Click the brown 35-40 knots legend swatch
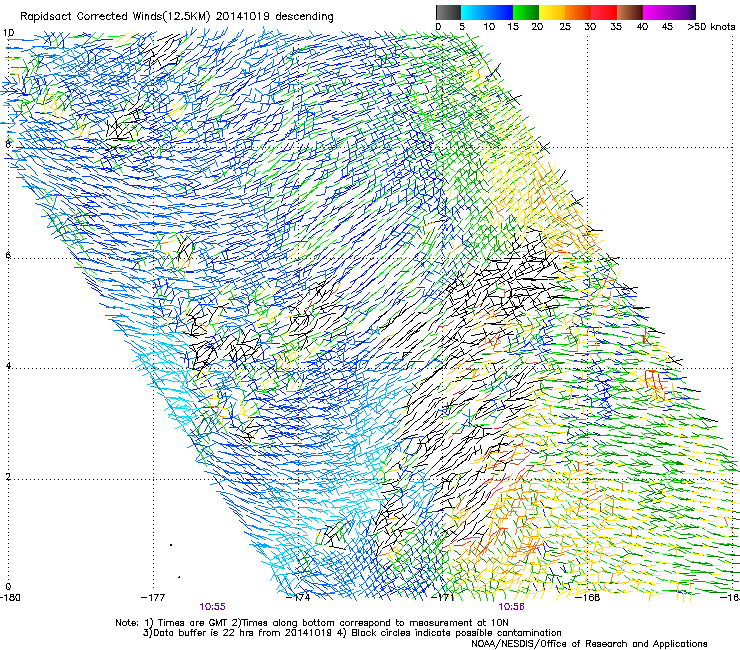Viewport: 740px width, 650px height. click(x=630, y=12)
